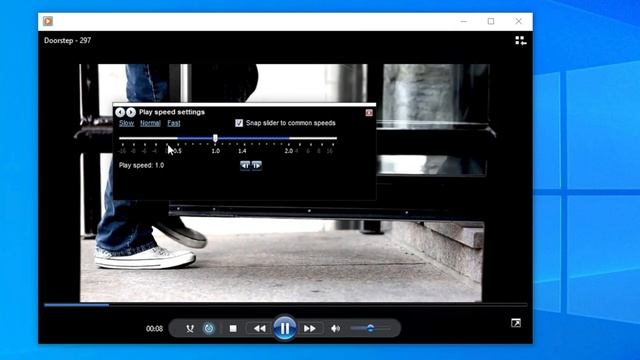This screenshot has width=640, height=360.
Task: Close the Media Player window
Action: [x=518, y=21]
